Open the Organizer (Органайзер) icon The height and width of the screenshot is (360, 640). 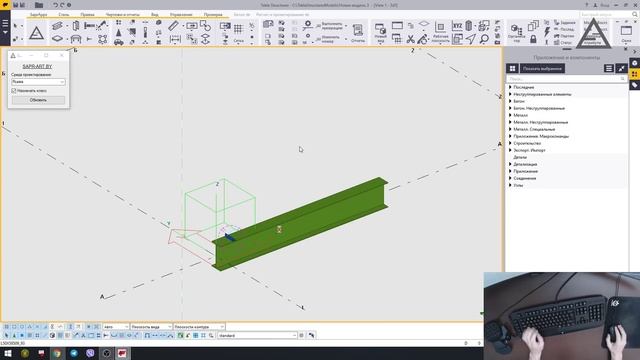tap(516, 33)
